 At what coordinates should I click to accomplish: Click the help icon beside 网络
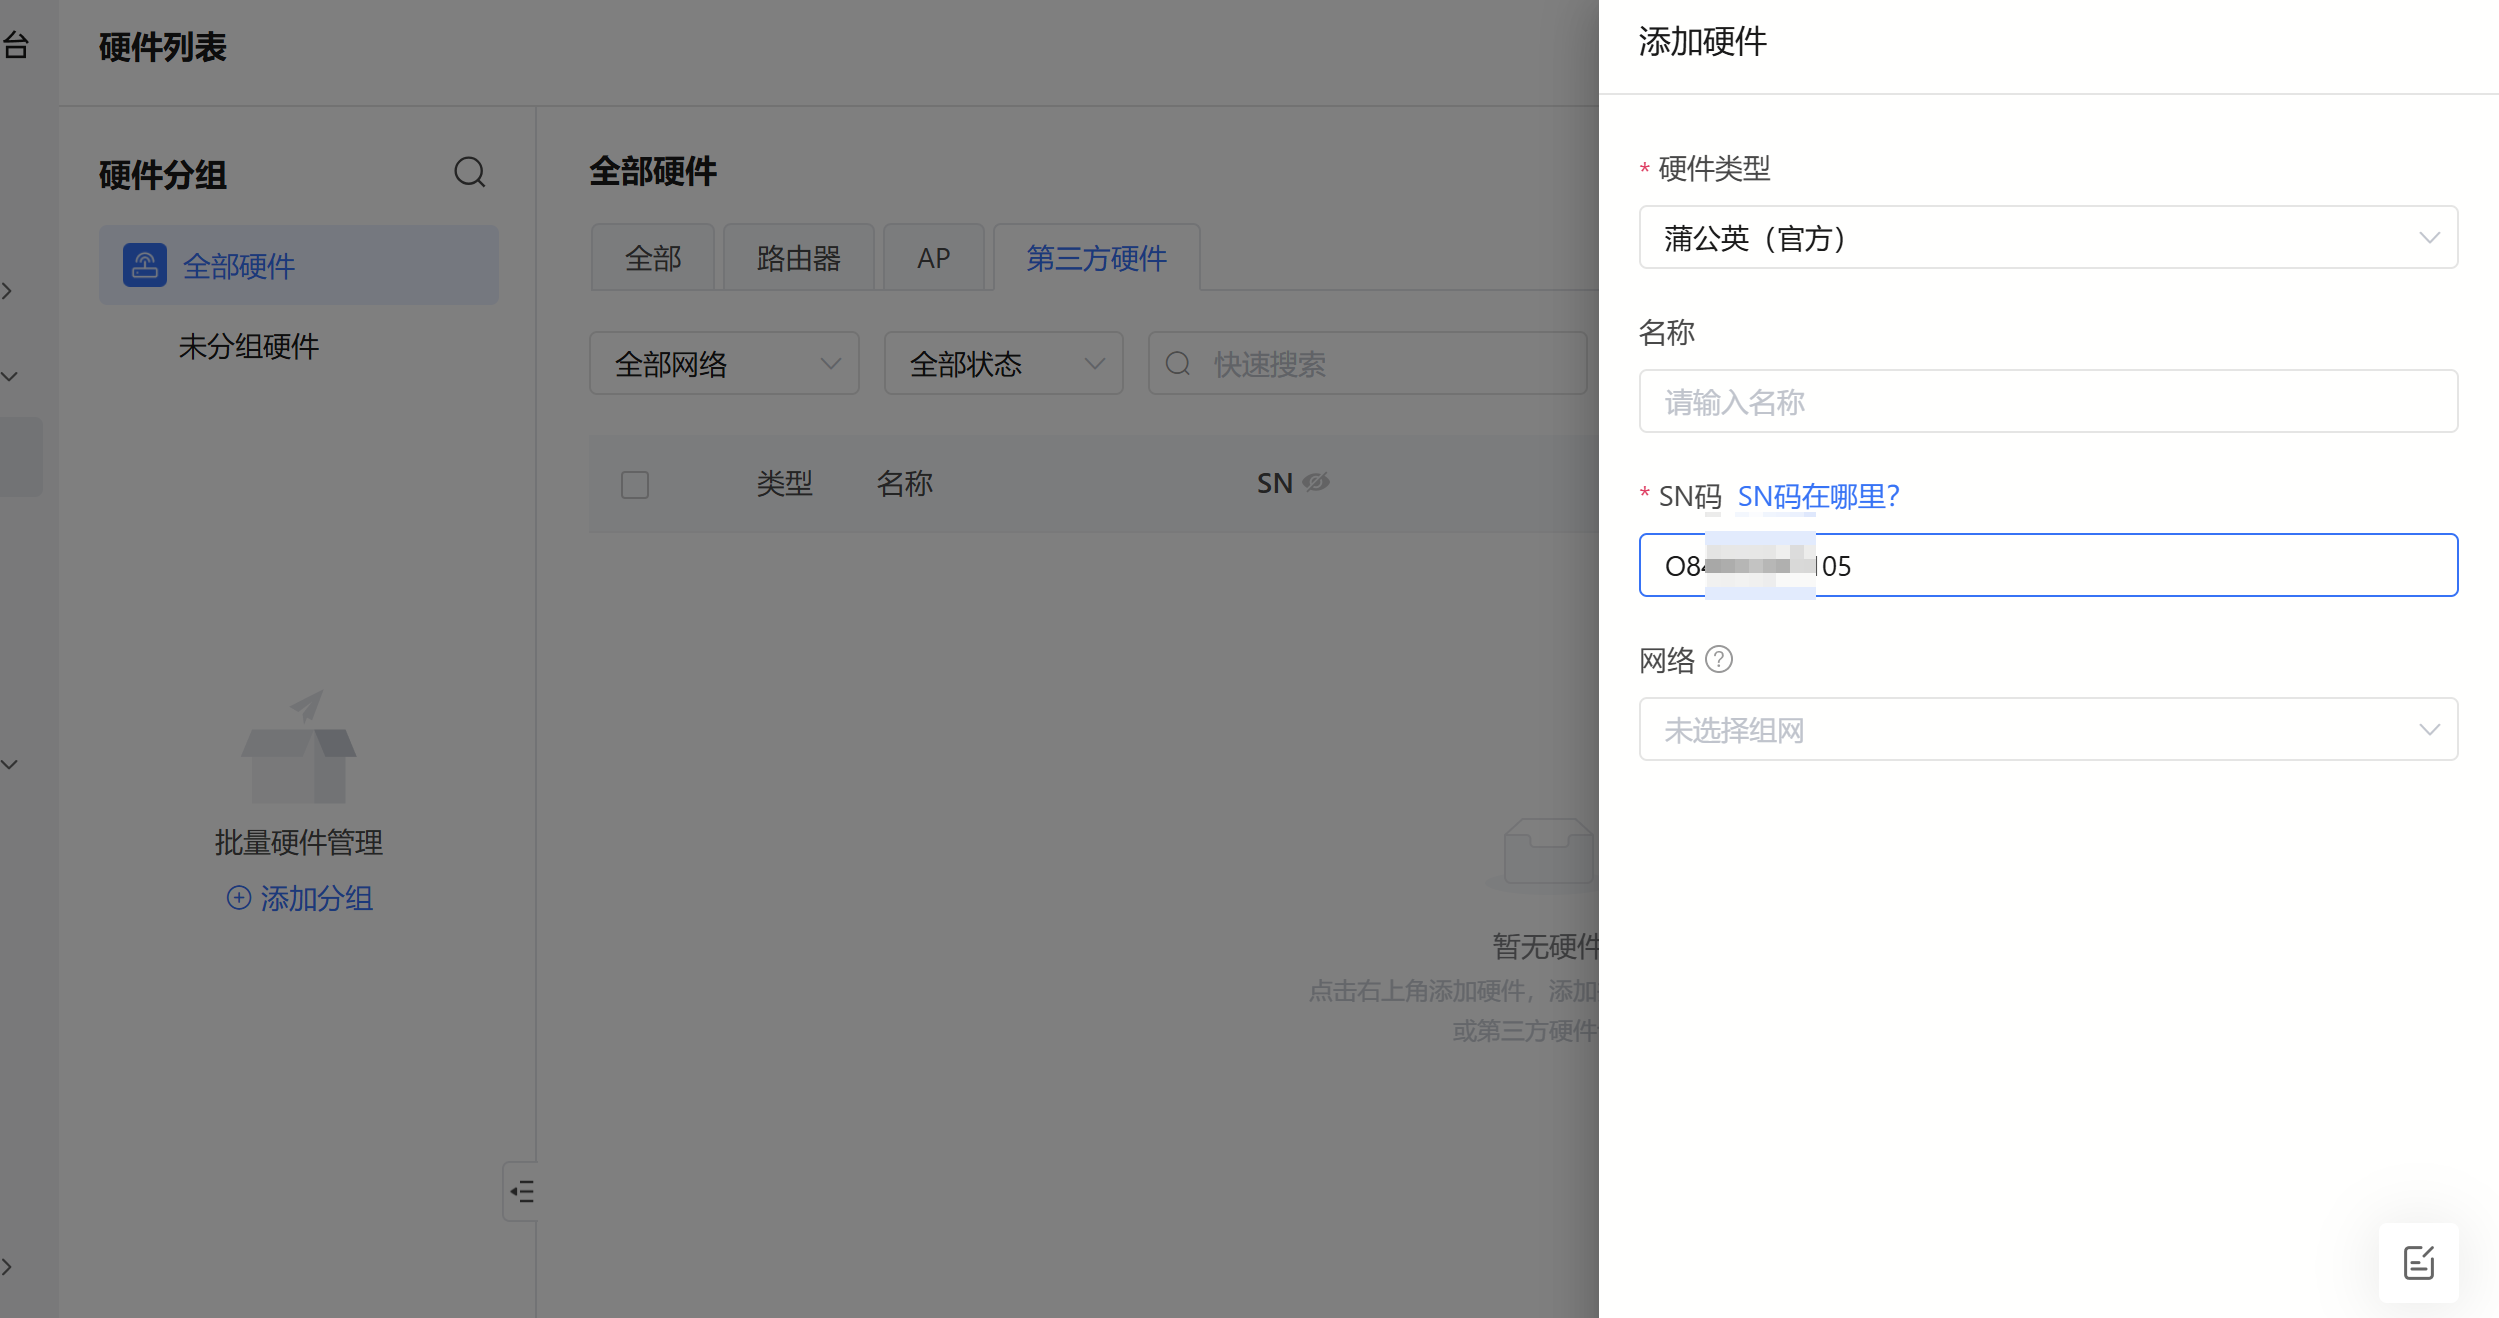(x=1718, y=659)
